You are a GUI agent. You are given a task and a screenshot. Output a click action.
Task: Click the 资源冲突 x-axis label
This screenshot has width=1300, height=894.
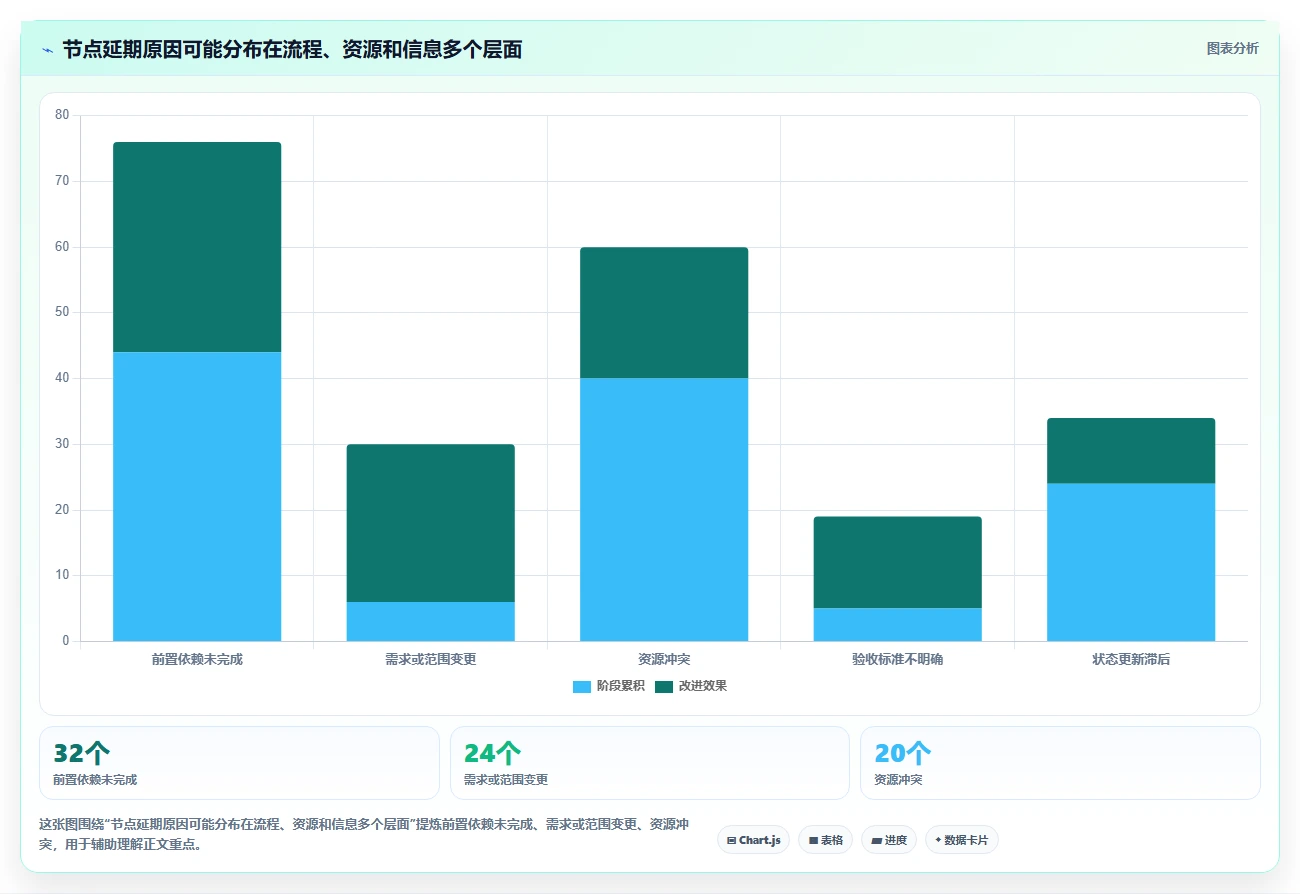(x=664, y=660)
